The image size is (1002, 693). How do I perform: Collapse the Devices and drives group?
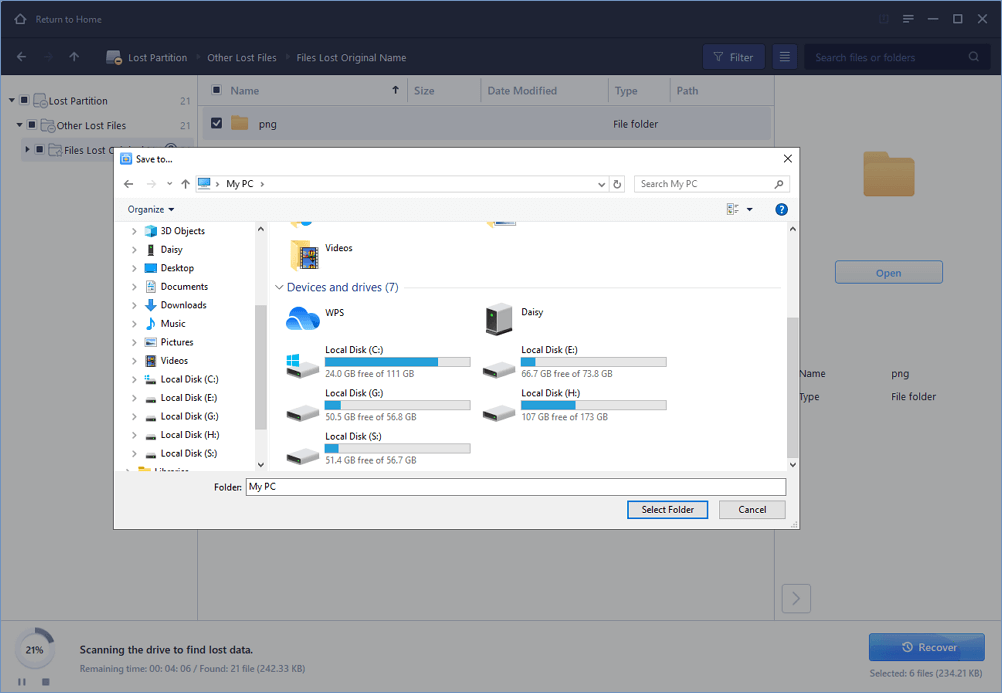coord(279,288)
